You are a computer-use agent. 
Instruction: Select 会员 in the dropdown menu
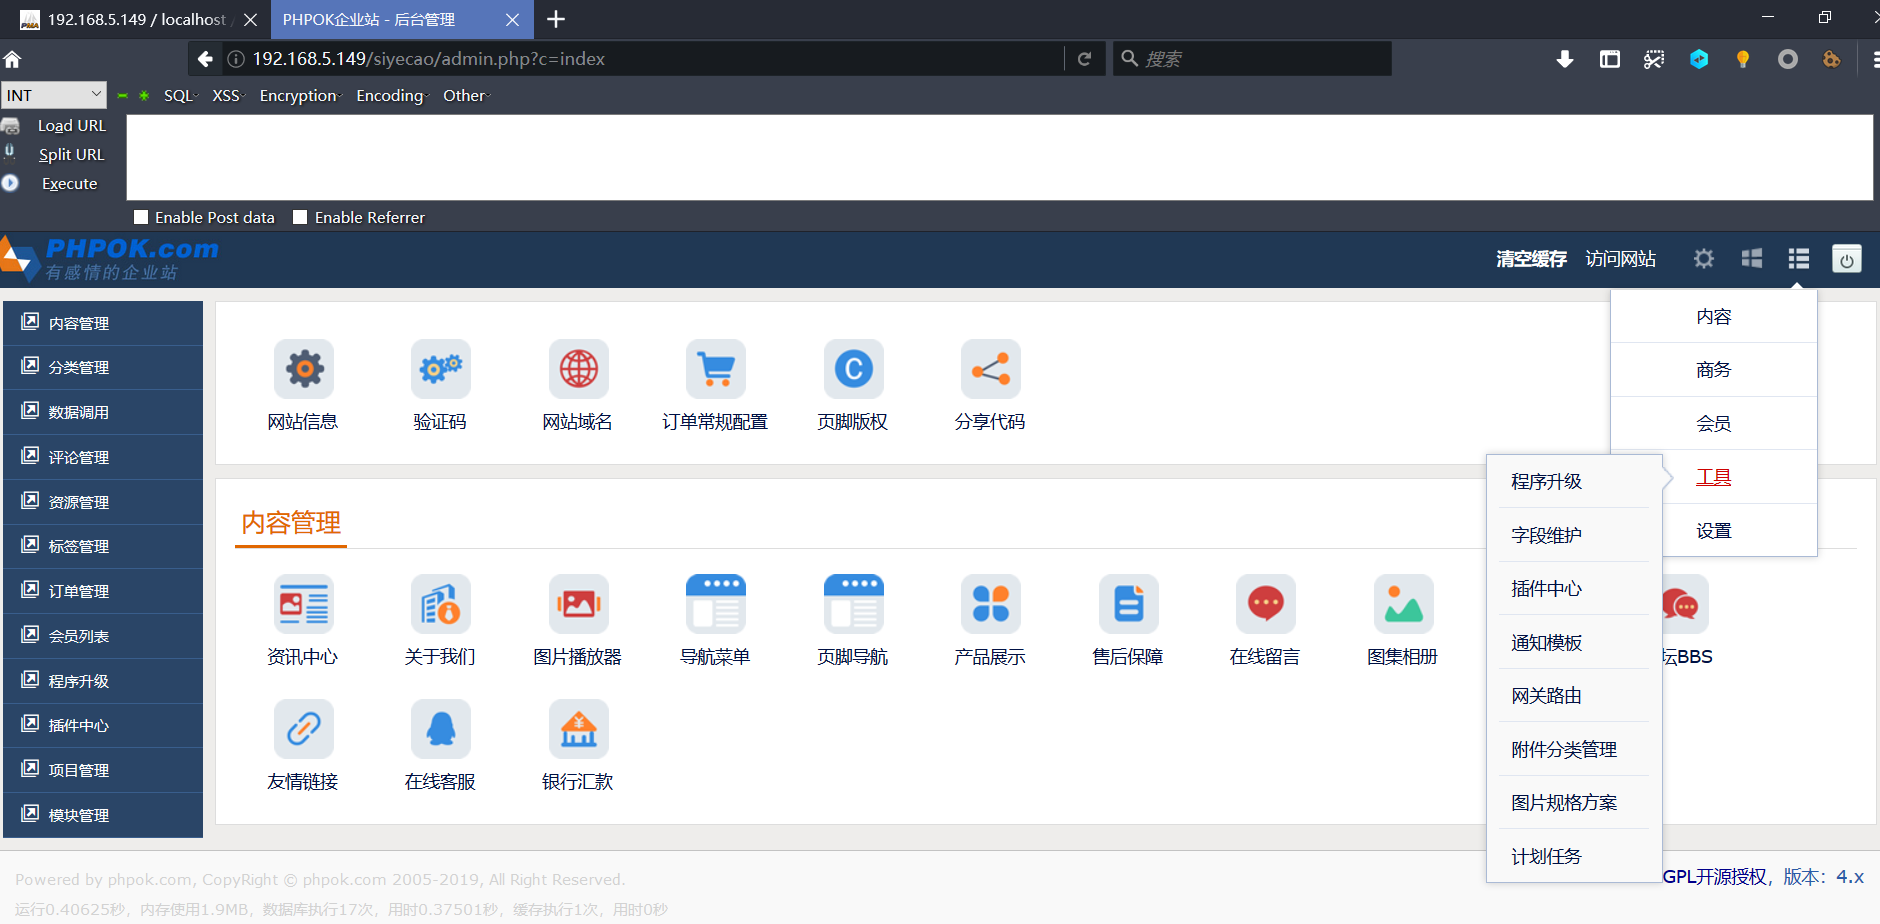coord(1713,423)
